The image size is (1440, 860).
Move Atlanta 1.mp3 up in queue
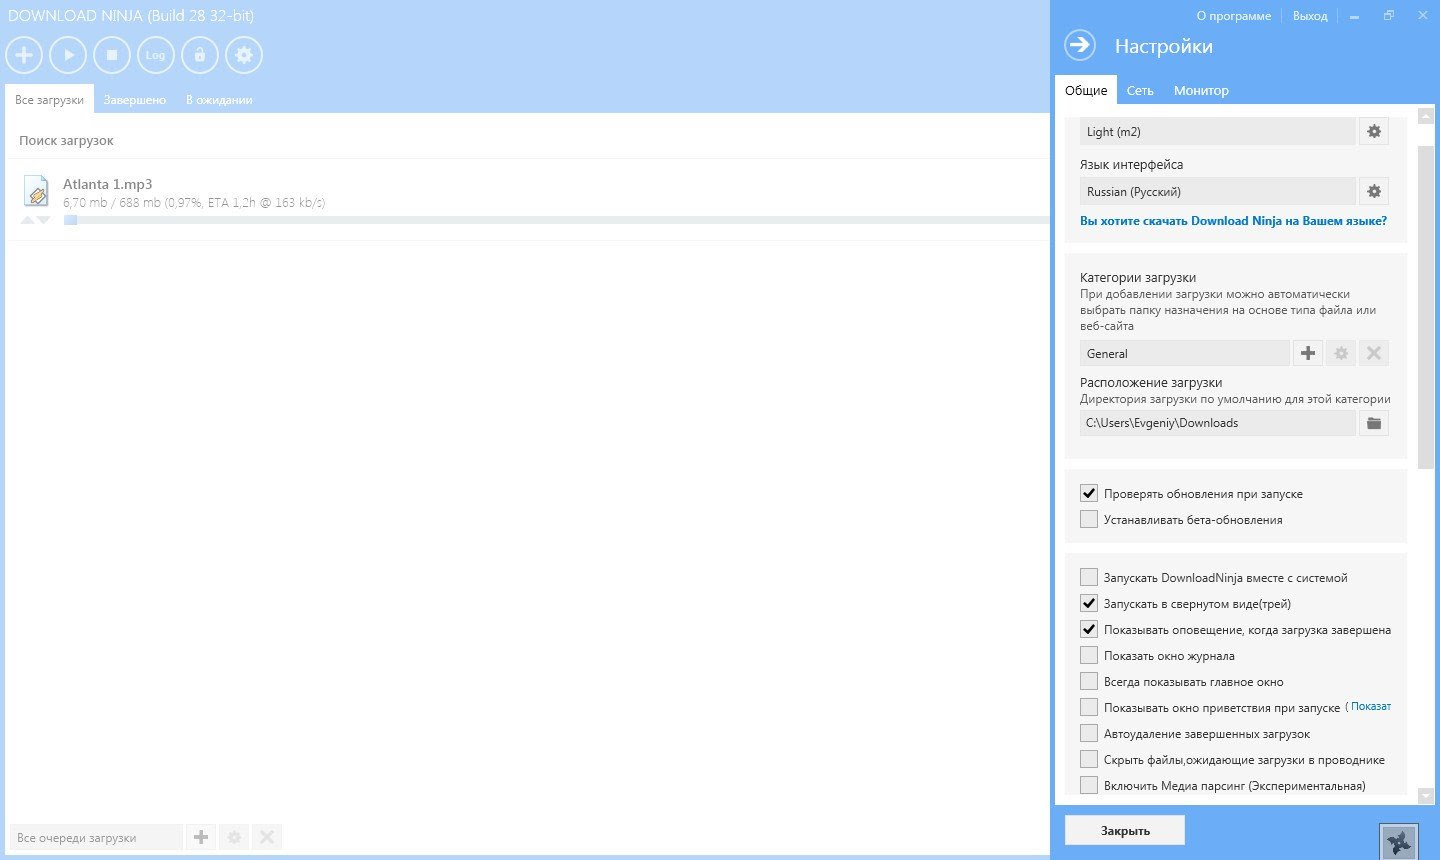tap(28, 220)
